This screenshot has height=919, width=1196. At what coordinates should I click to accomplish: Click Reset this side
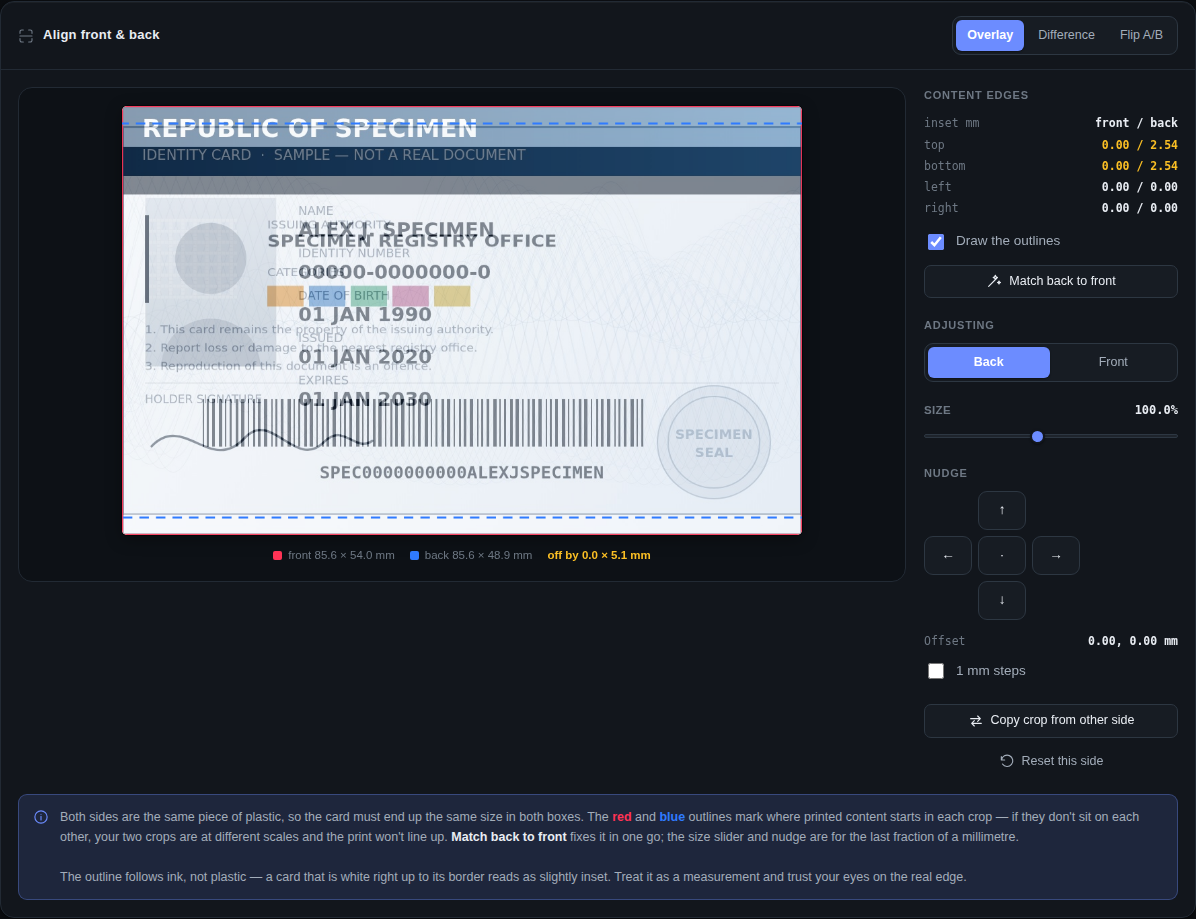pos(1050,761)
